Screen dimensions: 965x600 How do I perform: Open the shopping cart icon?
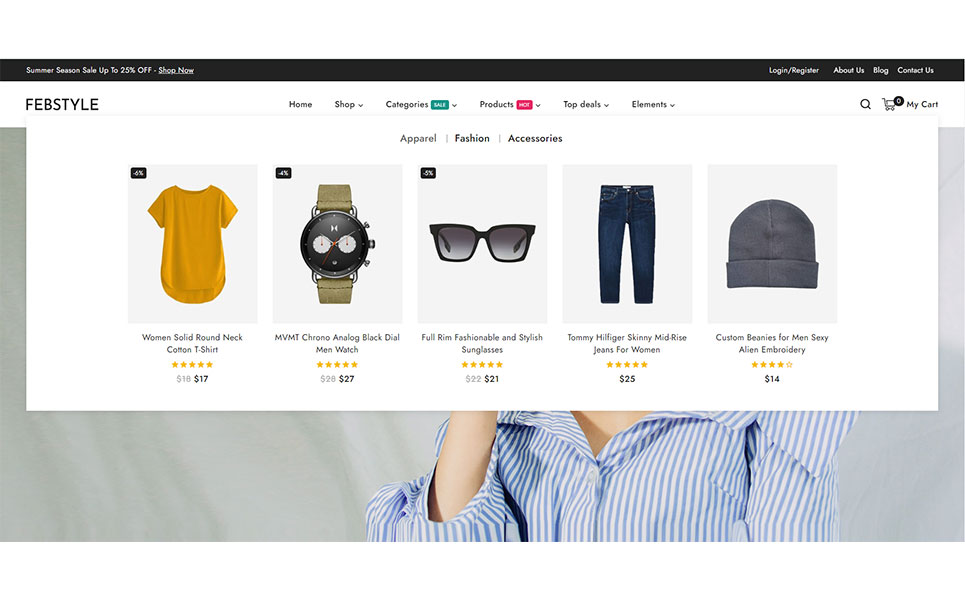tap(888, 104)
